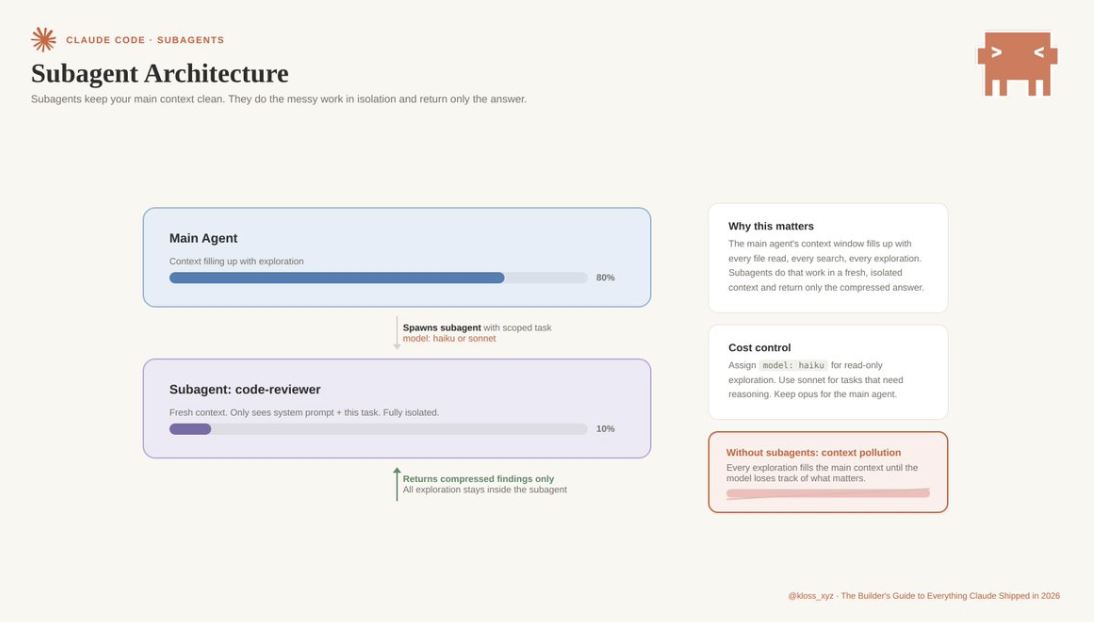Select the Subagent: code-reviewer heading
Image resolution: width=1094 pixels, height=622 pixels.
click(245, 389)
